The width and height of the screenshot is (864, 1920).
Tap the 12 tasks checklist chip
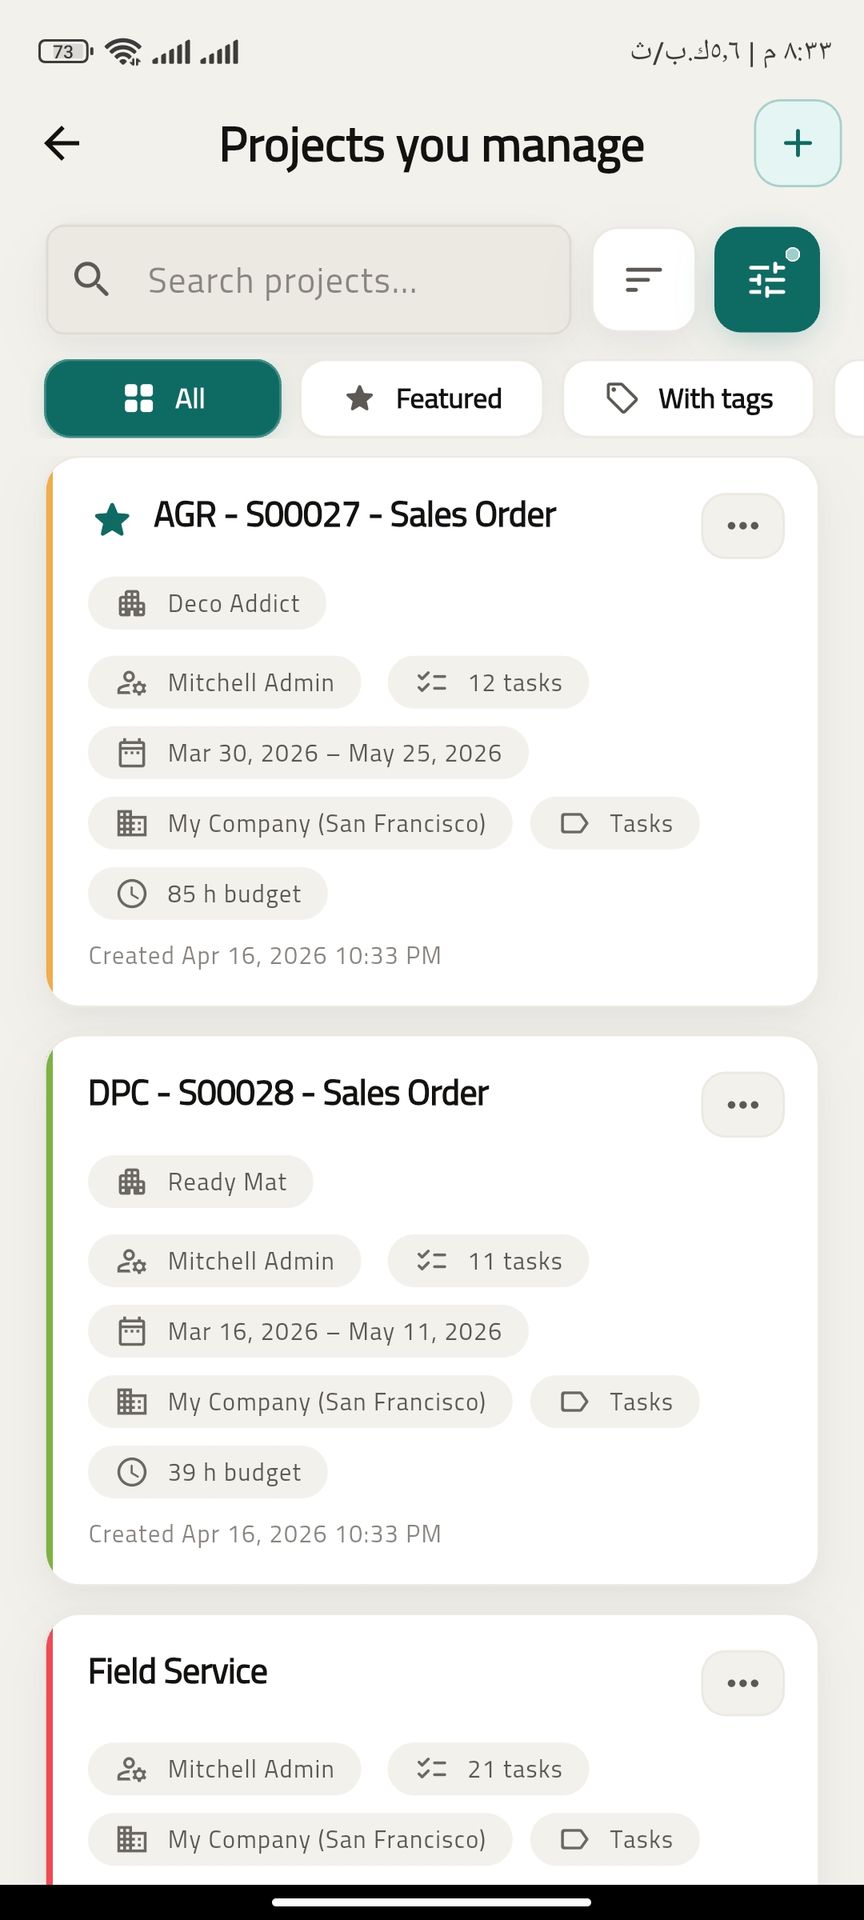click(x=488, y=683)
